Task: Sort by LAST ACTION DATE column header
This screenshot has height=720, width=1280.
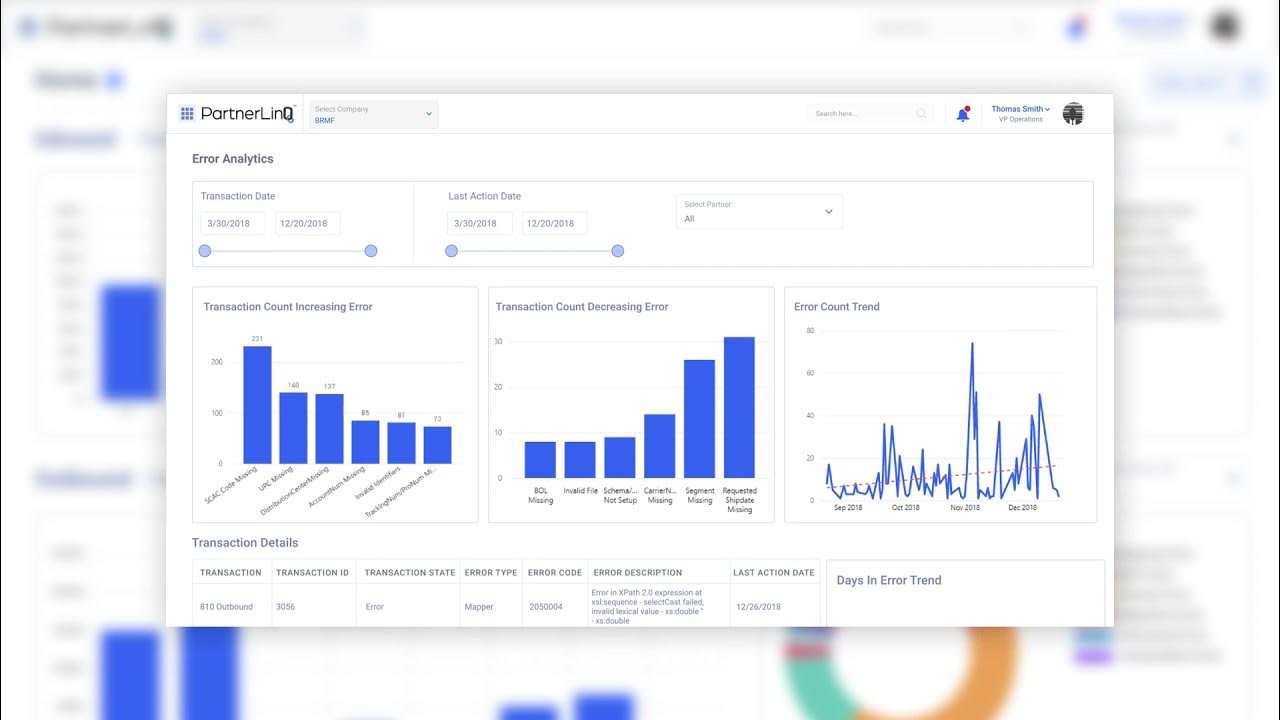Action: pyautogui.click(x=774, y=573)
